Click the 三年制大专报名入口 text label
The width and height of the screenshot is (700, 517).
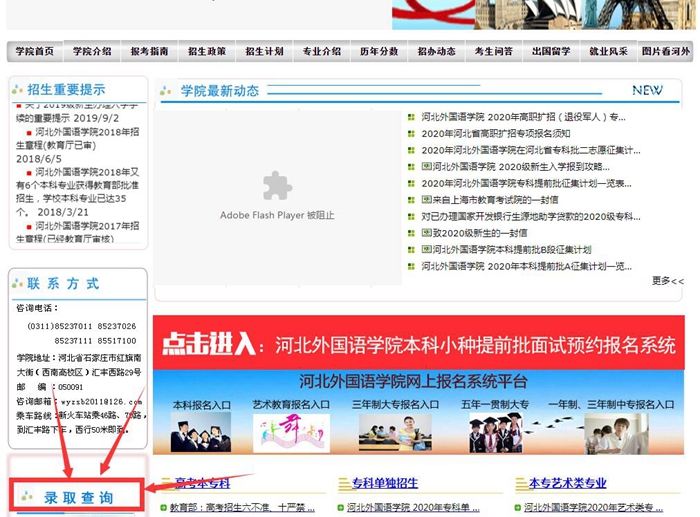(396, 404)
